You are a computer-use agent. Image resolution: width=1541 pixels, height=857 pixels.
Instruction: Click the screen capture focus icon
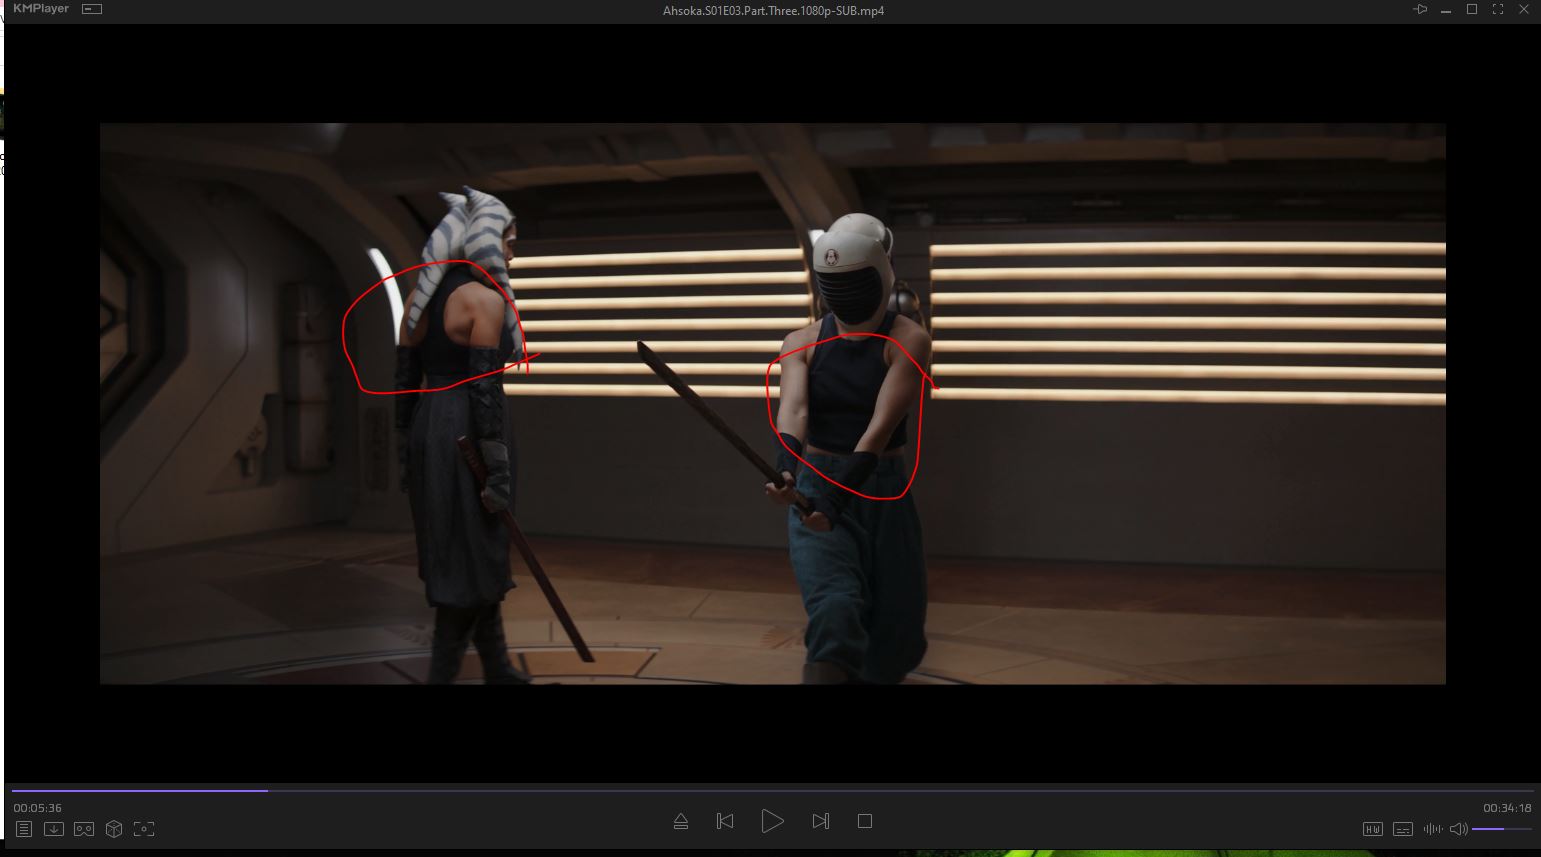(x=144, y=829)
